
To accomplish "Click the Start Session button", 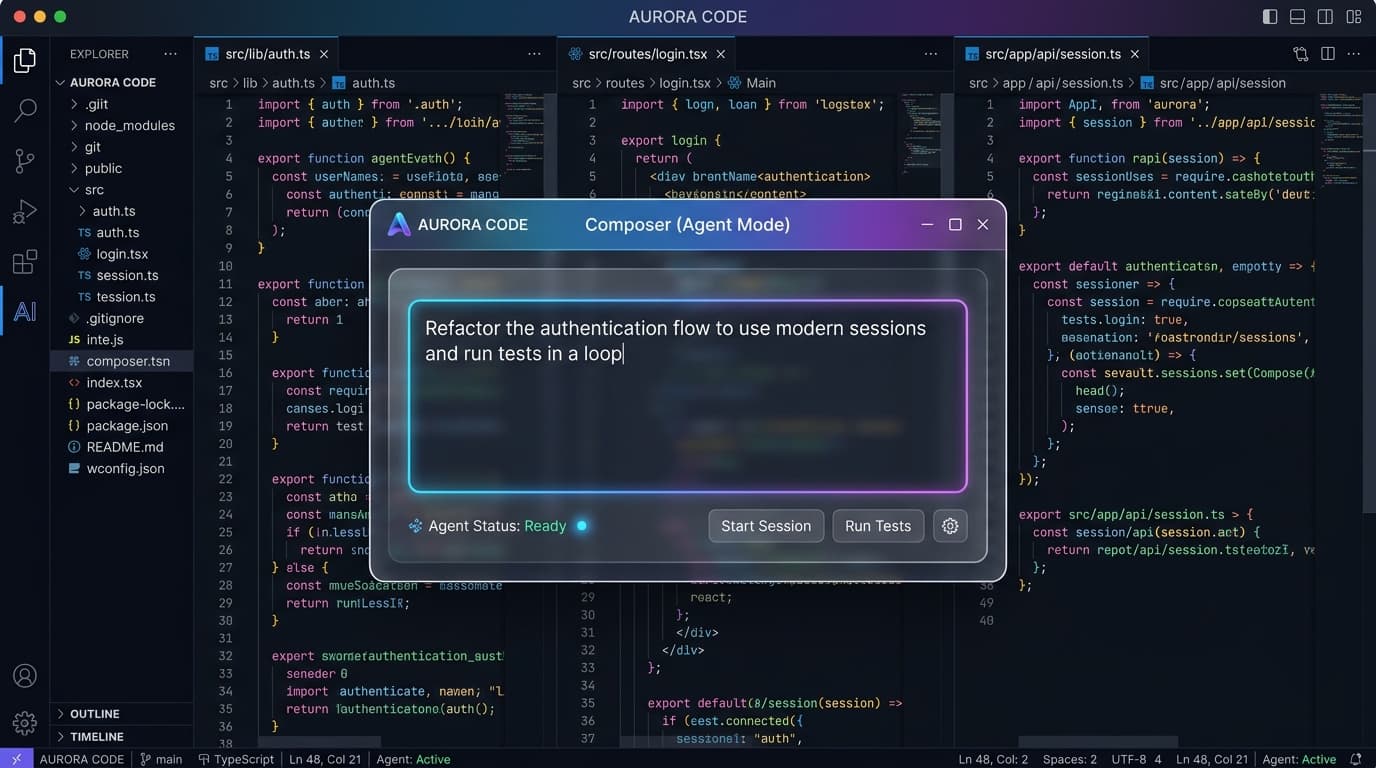I will (766, 526).
